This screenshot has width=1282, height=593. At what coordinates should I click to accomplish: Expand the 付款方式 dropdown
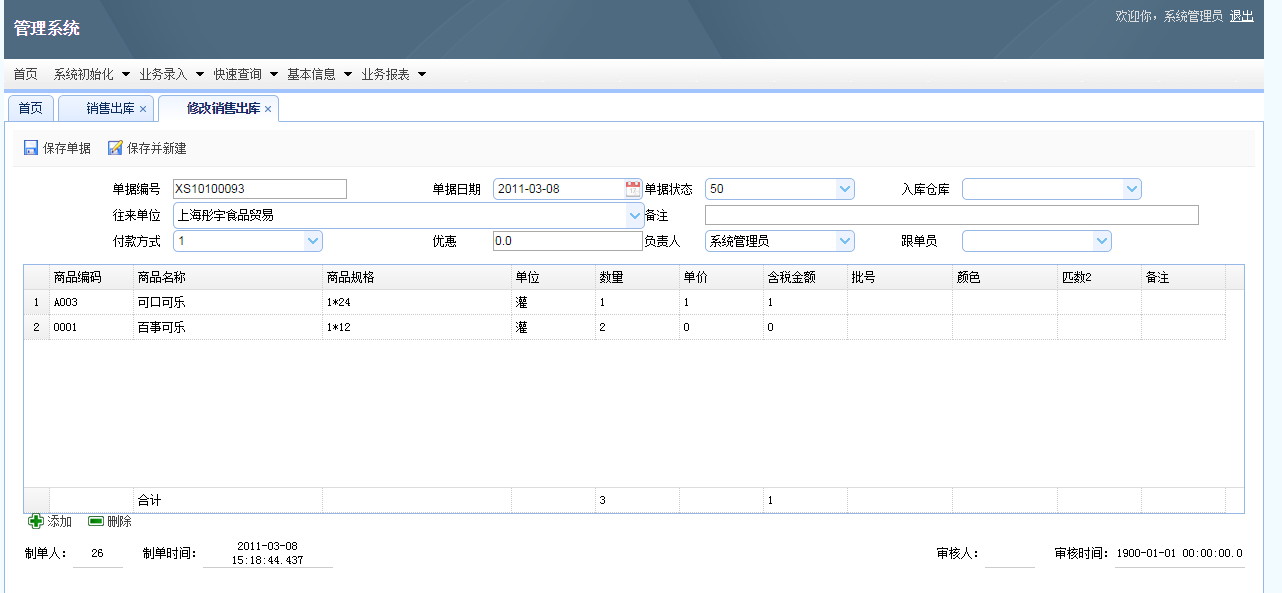(x=313, y=241)
